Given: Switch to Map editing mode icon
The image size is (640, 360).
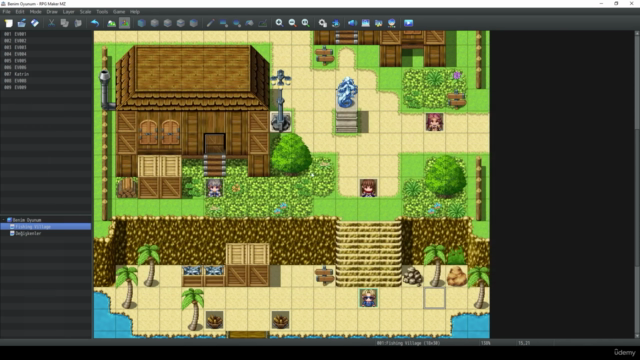Looking at the screenshot, I should pyautogui.click(x=111, y=23).
